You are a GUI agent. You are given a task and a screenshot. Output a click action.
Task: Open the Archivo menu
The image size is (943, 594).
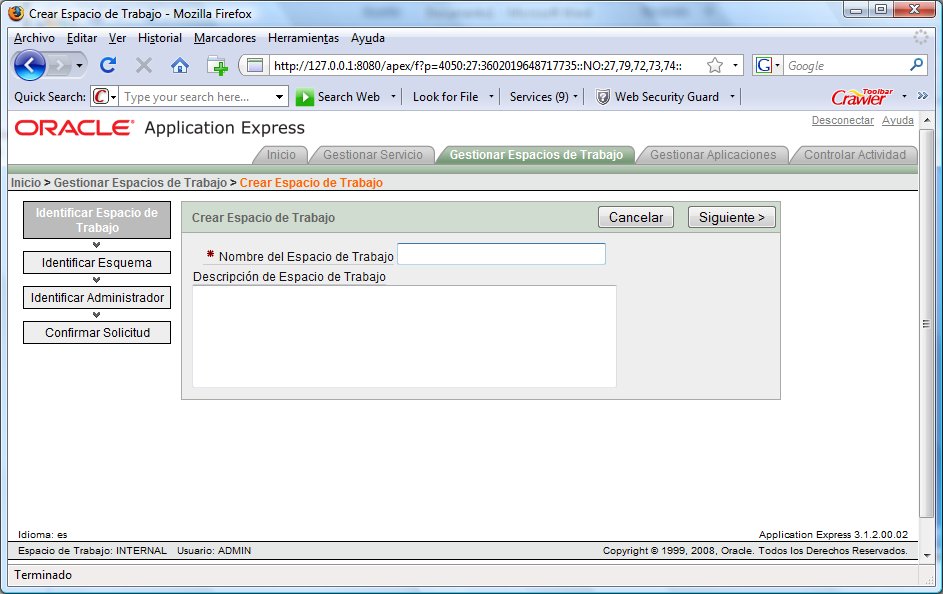coord(34,38)
